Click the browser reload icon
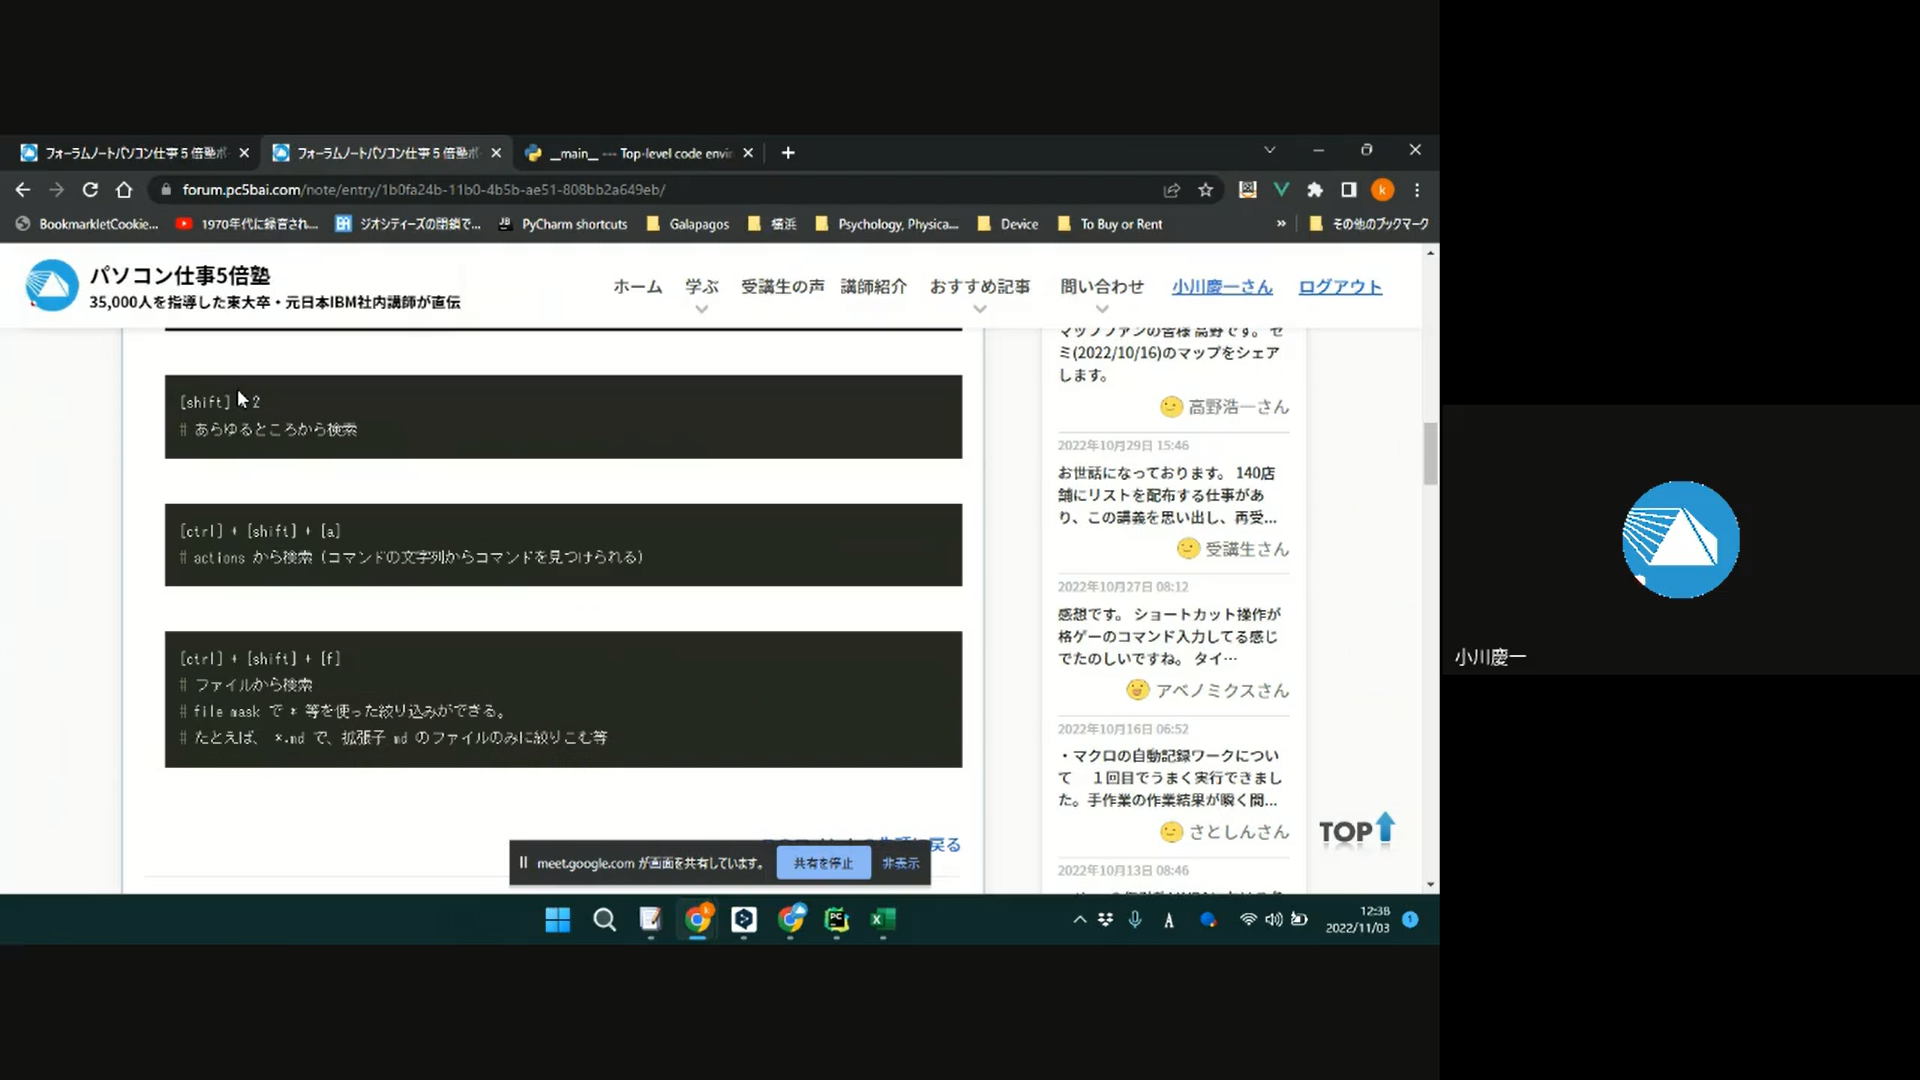 pyautogui.click(x=90, y=190)
